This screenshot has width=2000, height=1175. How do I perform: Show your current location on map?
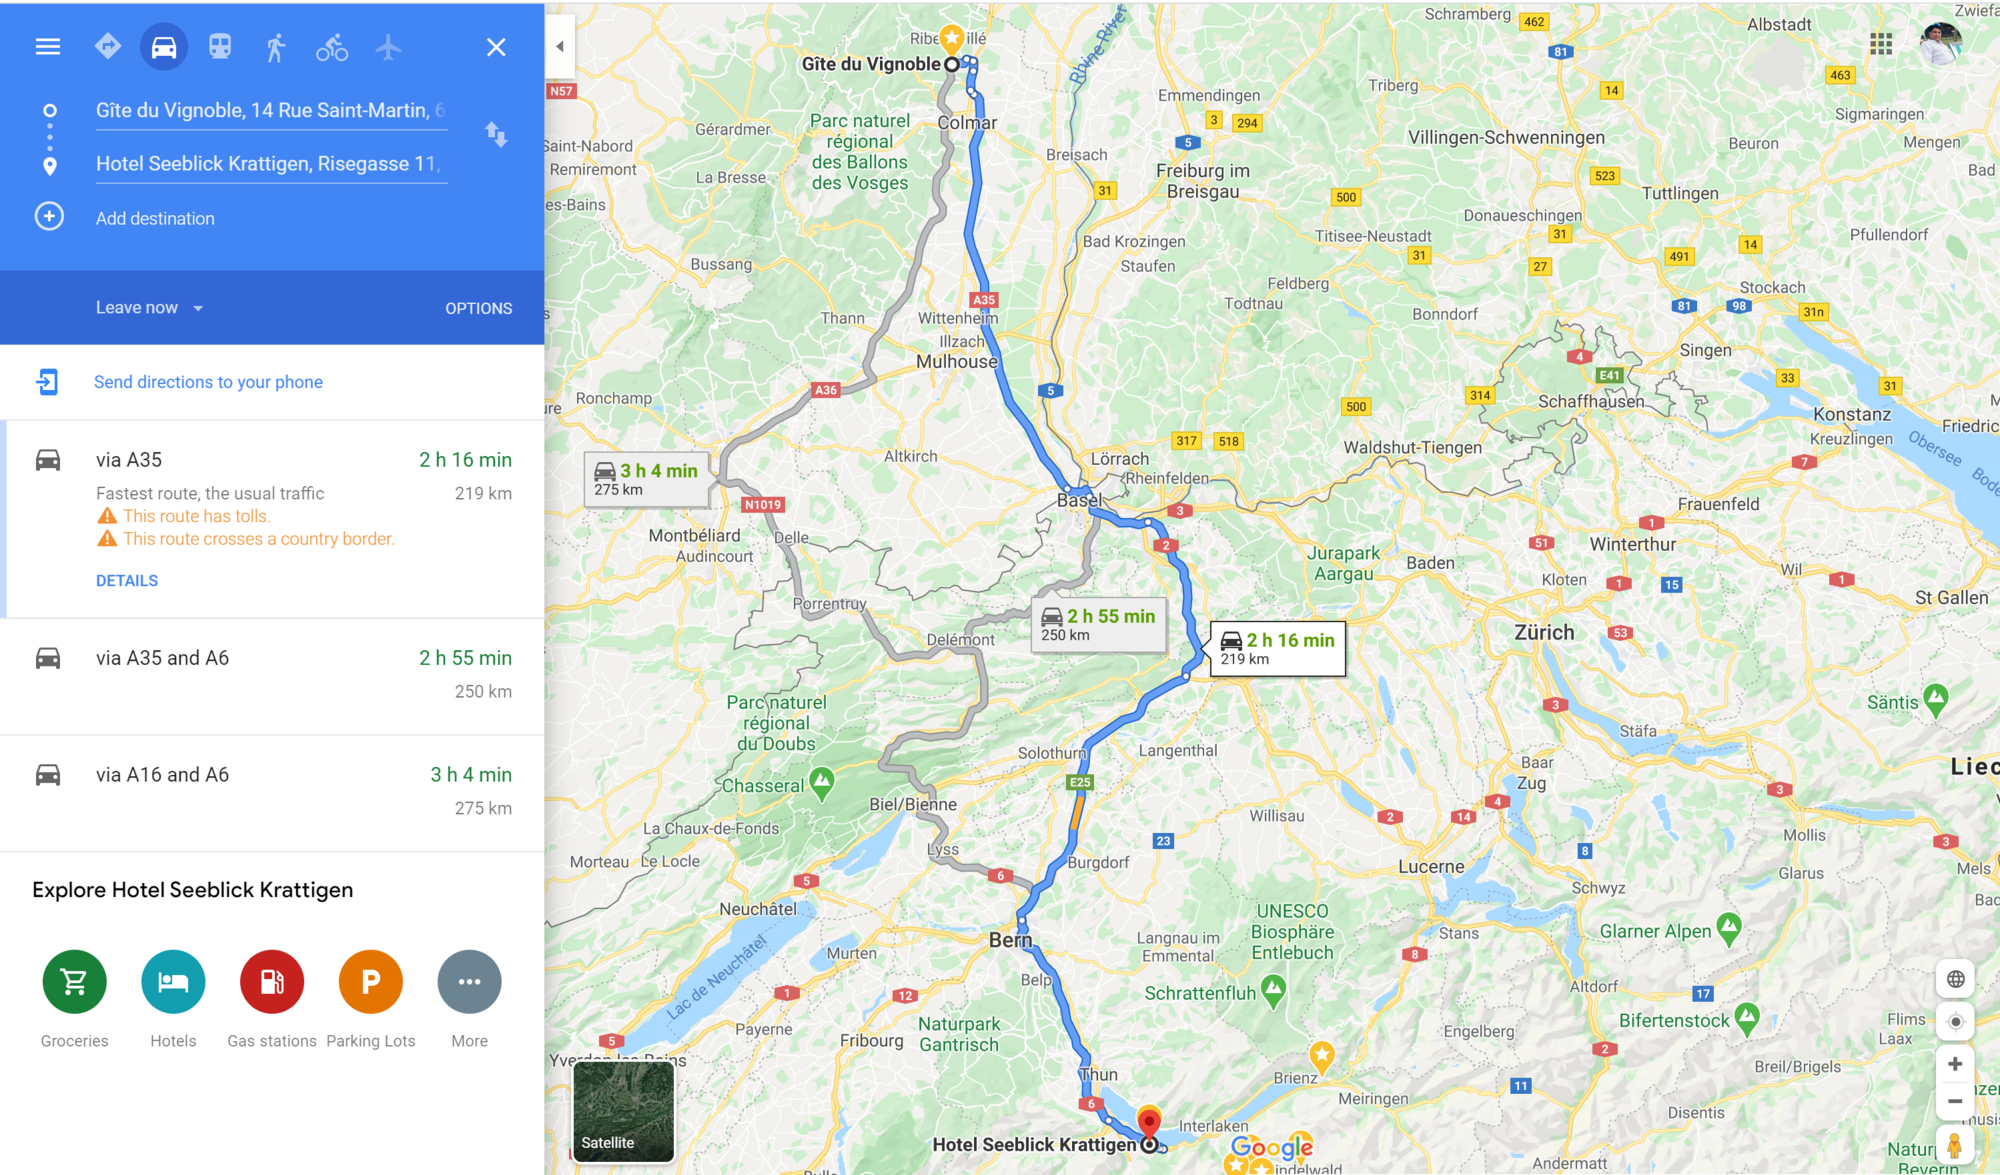point(1955,1022)
